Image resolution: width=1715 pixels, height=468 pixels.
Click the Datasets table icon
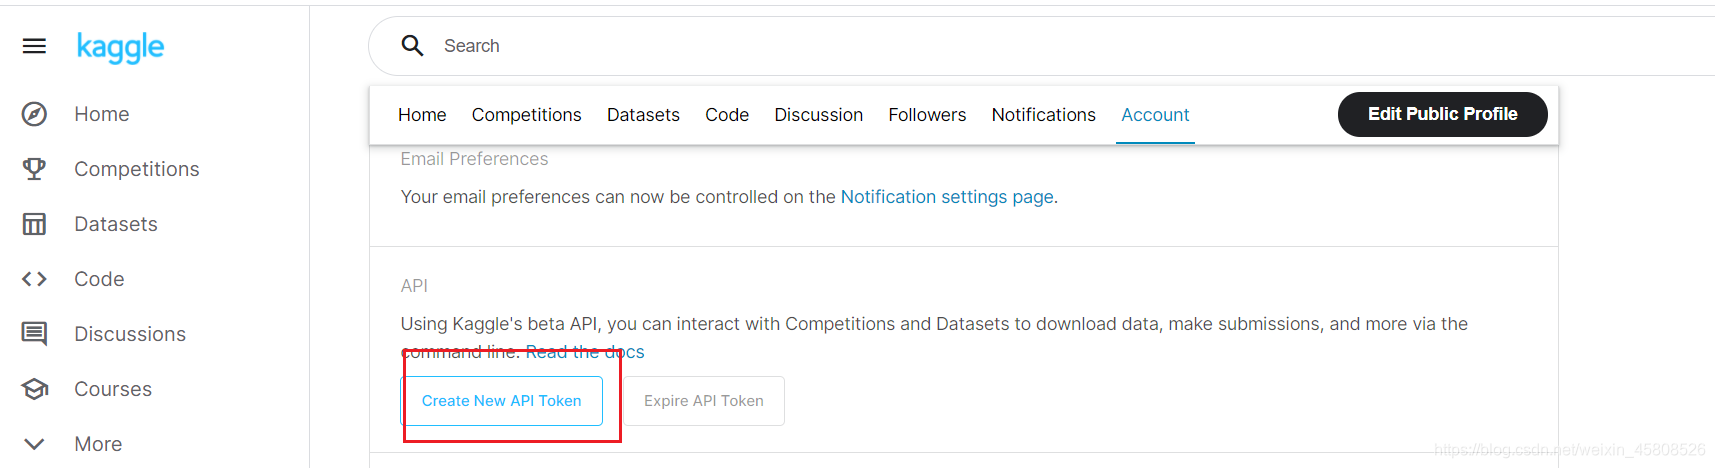click(x=34, y=224)
